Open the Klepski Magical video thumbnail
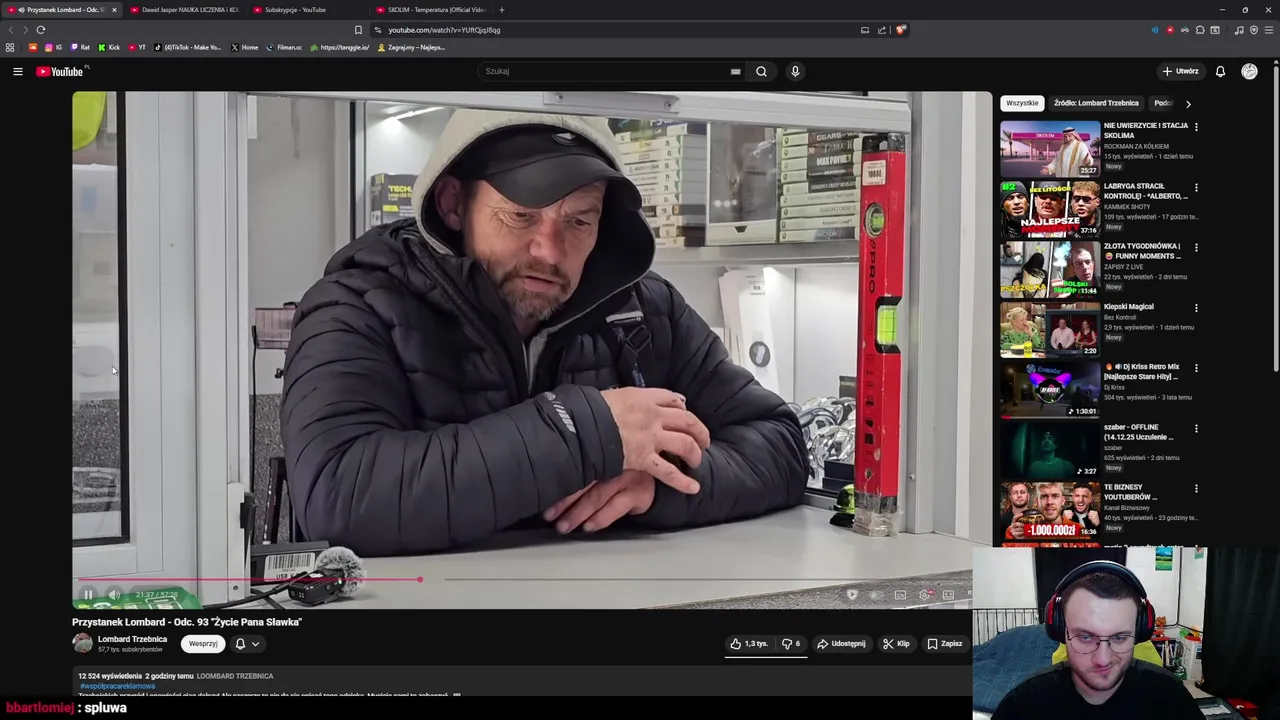 click(x=1050, y=330)
